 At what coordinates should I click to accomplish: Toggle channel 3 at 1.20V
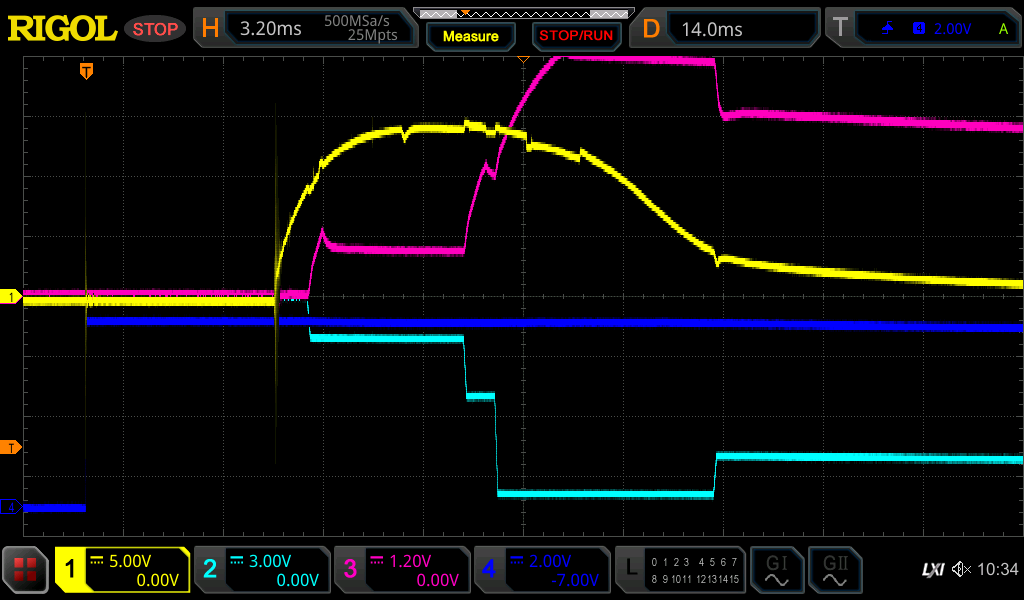coord(401,570)
